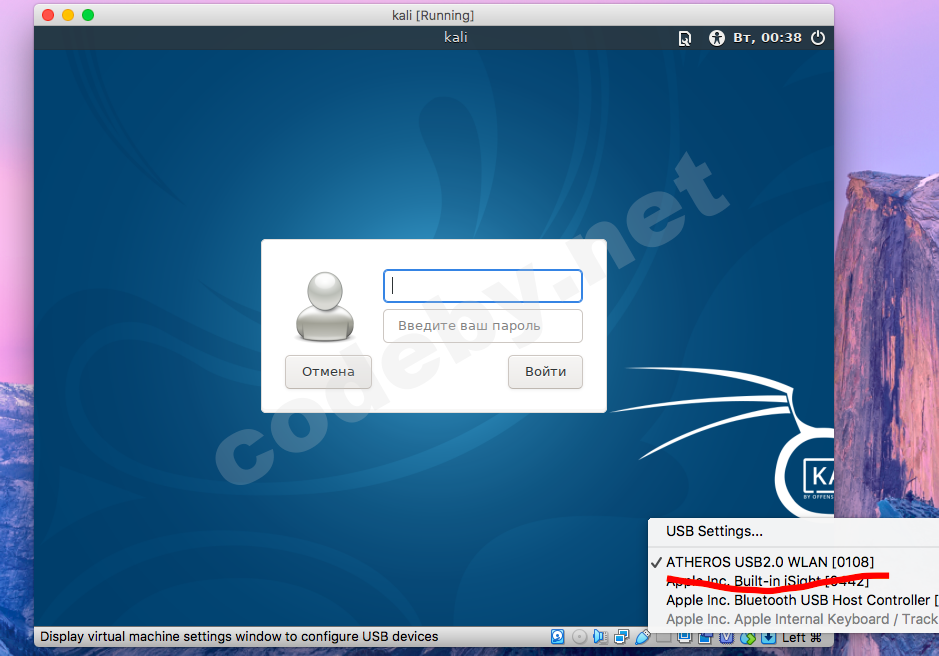This screenshot has width=939, height=656.
Task: Focus the username input field
Action: point(483,286)
